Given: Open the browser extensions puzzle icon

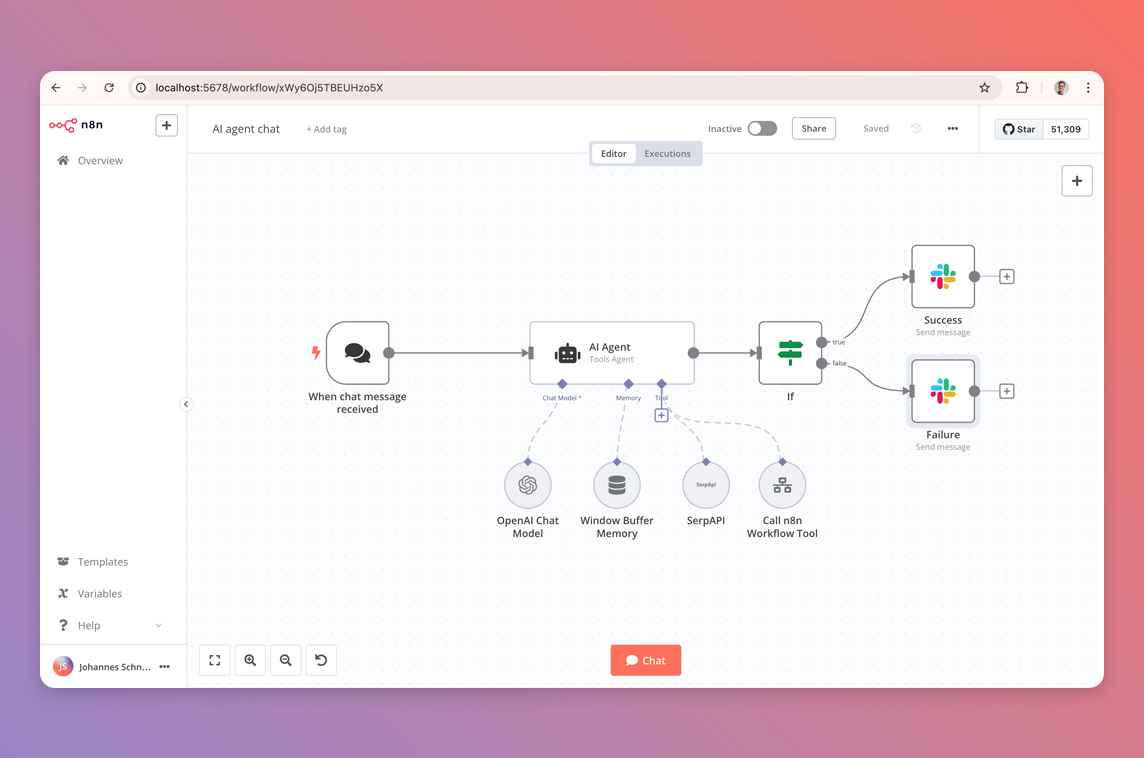Looking at the screenshot, I should (x=1021, y=88).
